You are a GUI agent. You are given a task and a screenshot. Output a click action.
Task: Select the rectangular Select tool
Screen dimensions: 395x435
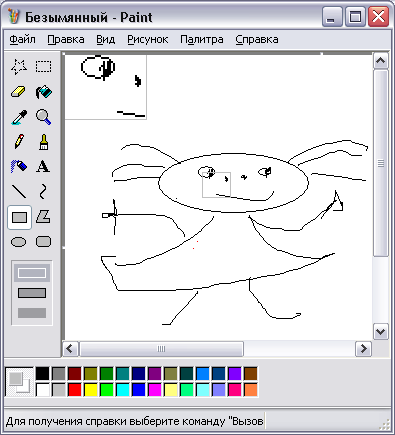coord(44,67)
